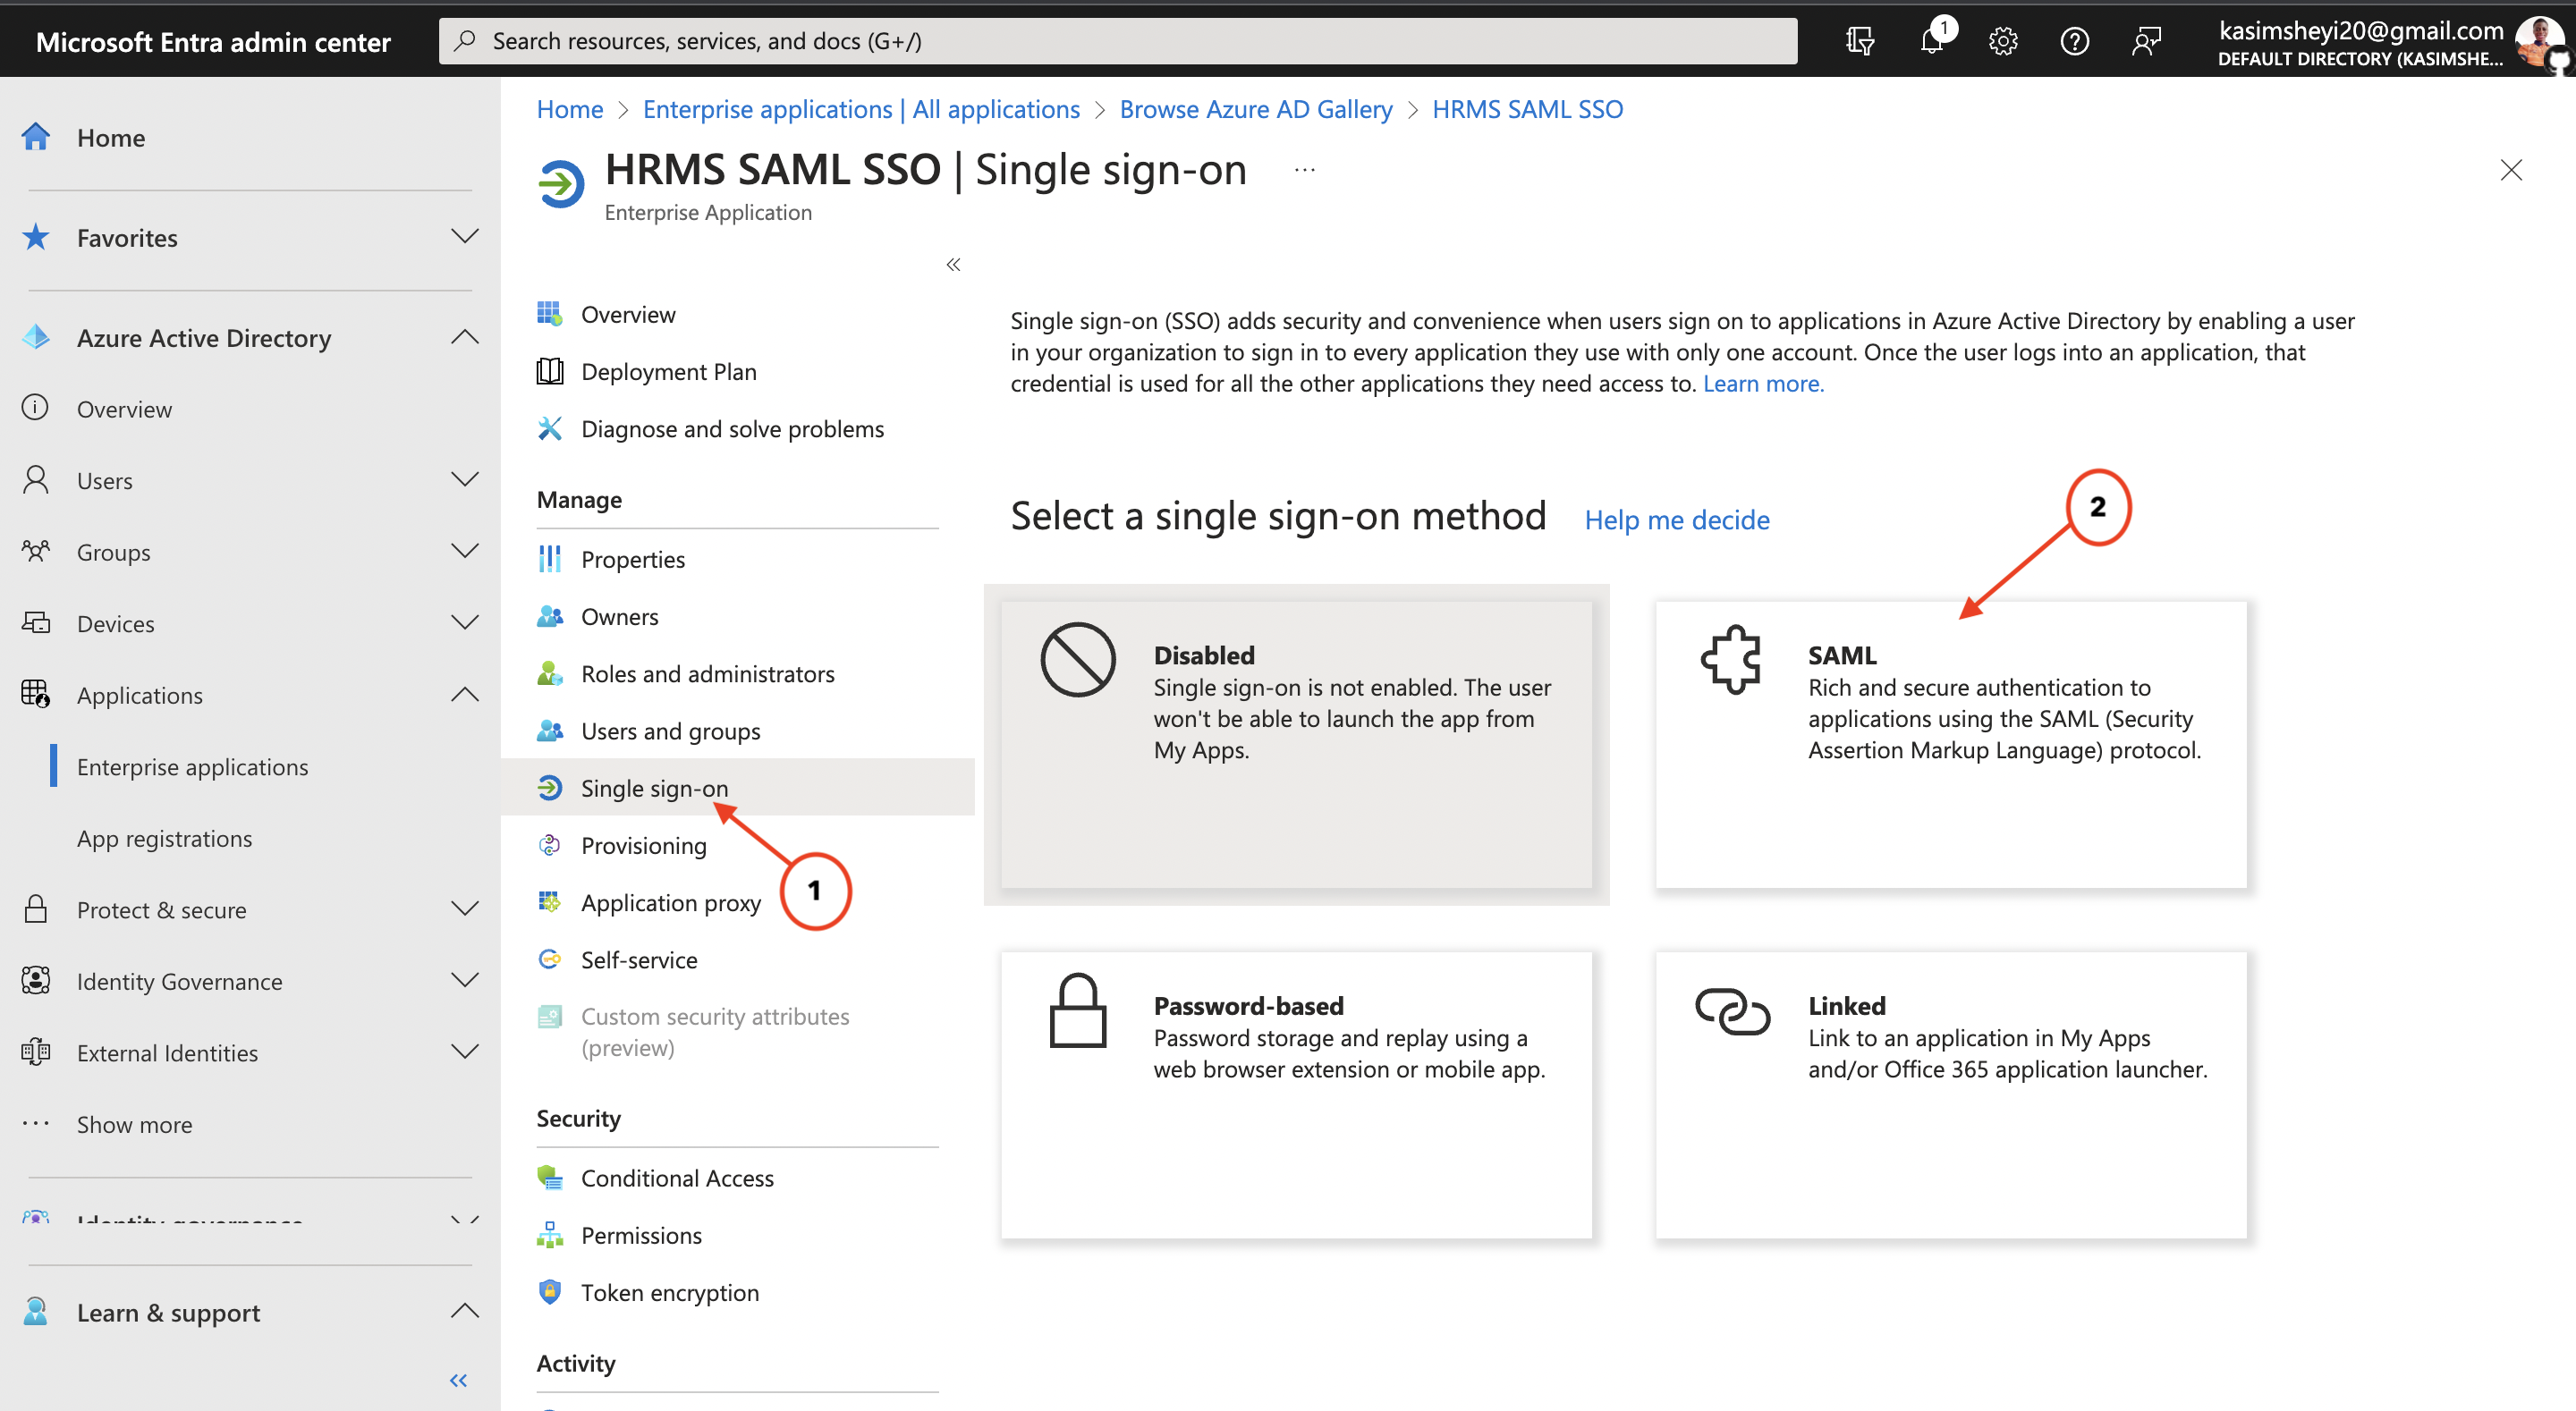Screen dimensions: 2576x1411
Task: Click the help question mark icon
Action: [2074, 41]
